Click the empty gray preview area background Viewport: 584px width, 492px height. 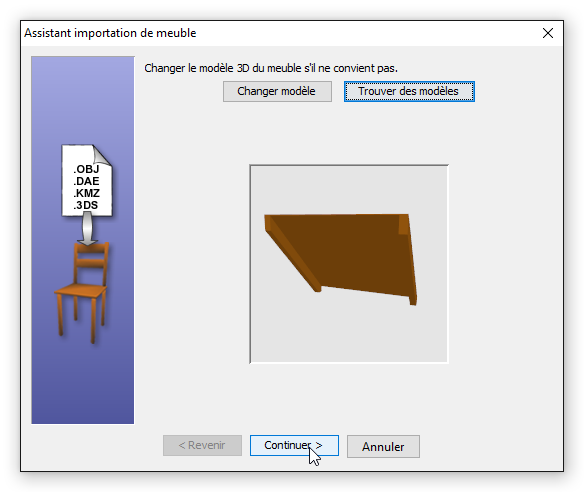click(349, 335)
